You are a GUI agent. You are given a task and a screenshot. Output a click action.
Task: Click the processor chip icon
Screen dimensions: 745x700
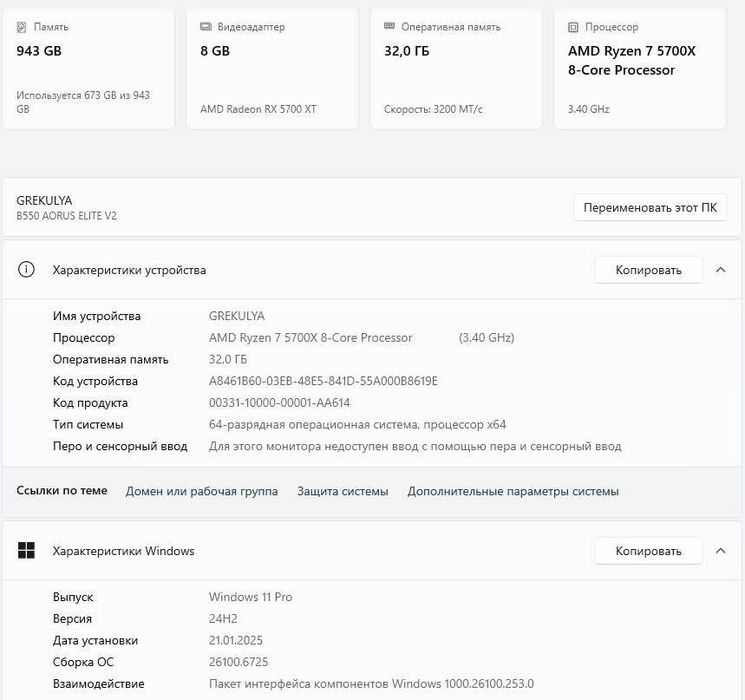click(x=573, y=27)
